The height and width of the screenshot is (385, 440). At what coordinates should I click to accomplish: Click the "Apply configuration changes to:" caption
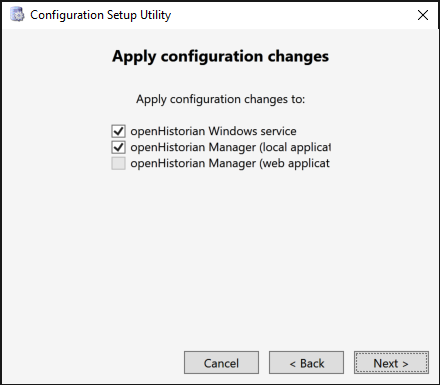pyautogui.click(x=220, y=99)
